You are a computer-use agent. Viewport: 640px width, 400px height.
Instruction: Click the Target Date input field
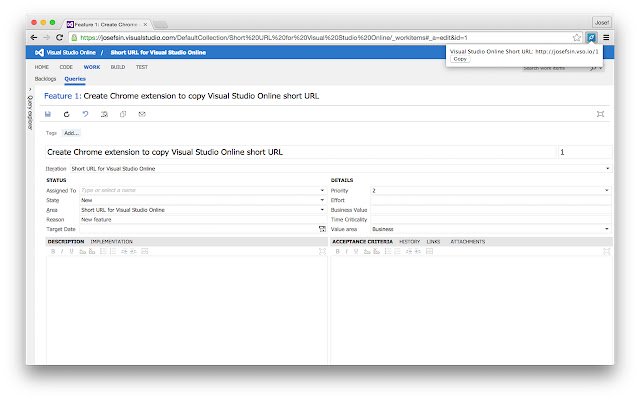[198, 229]
